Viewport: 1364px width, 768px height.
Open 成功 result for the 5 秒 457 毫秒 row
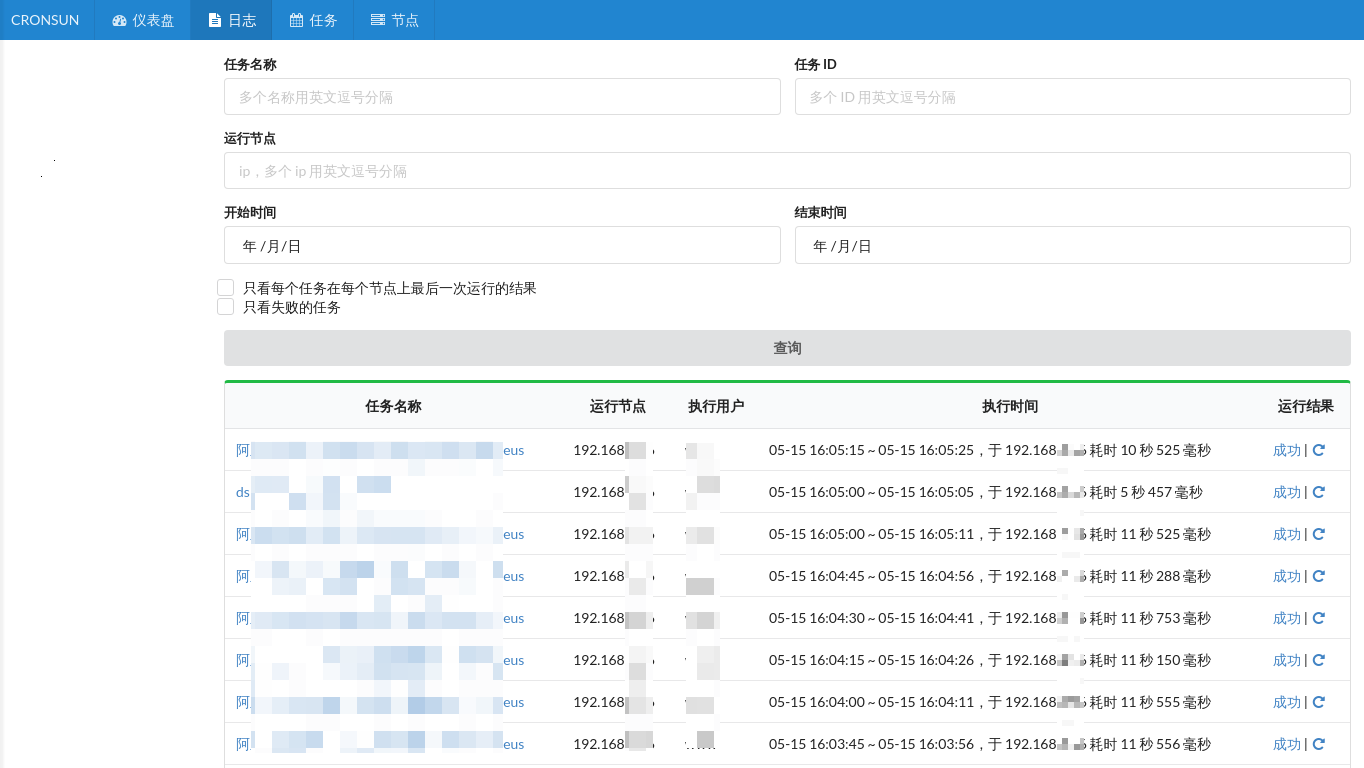point(1287,492)
